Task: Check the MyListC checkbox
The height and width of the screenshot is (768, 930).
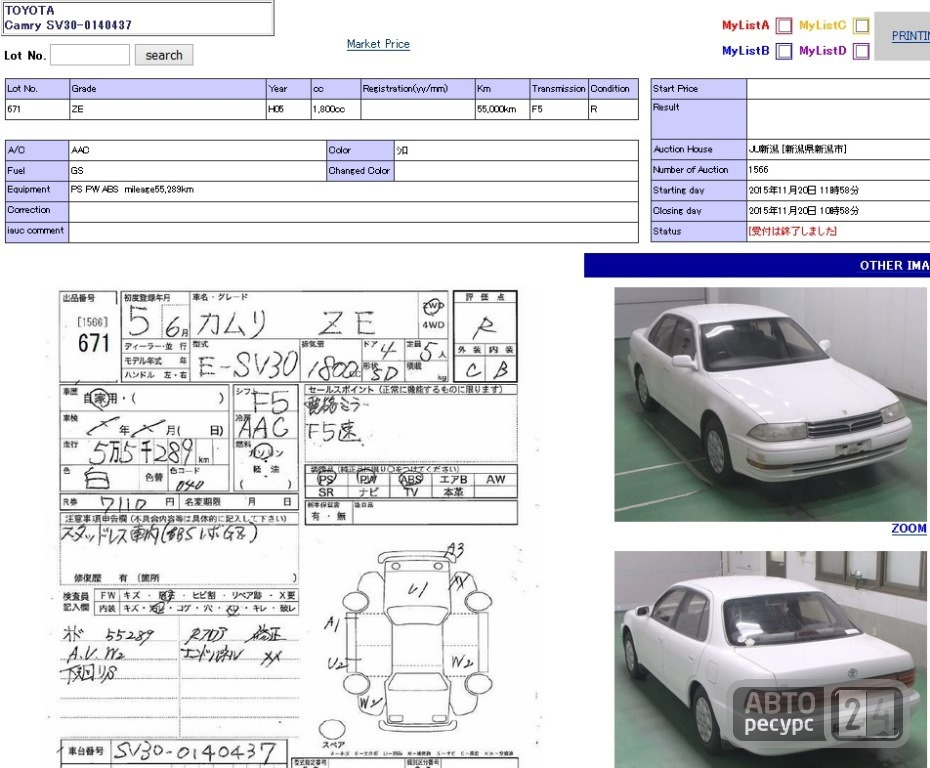Action: coord(861,26)
